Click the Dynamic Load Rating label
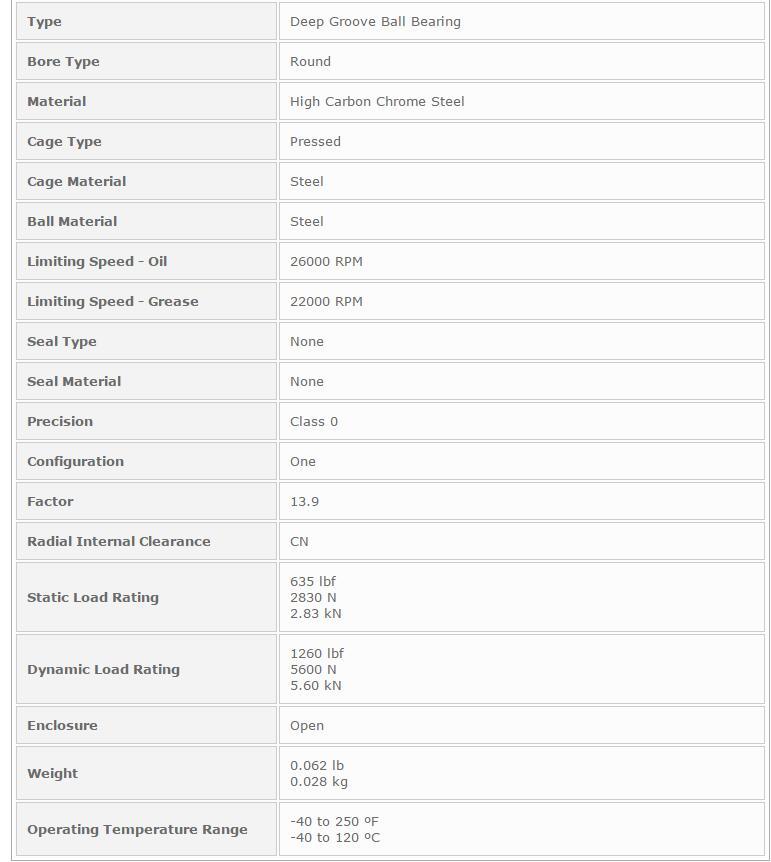771x862 pixels. 103,669
